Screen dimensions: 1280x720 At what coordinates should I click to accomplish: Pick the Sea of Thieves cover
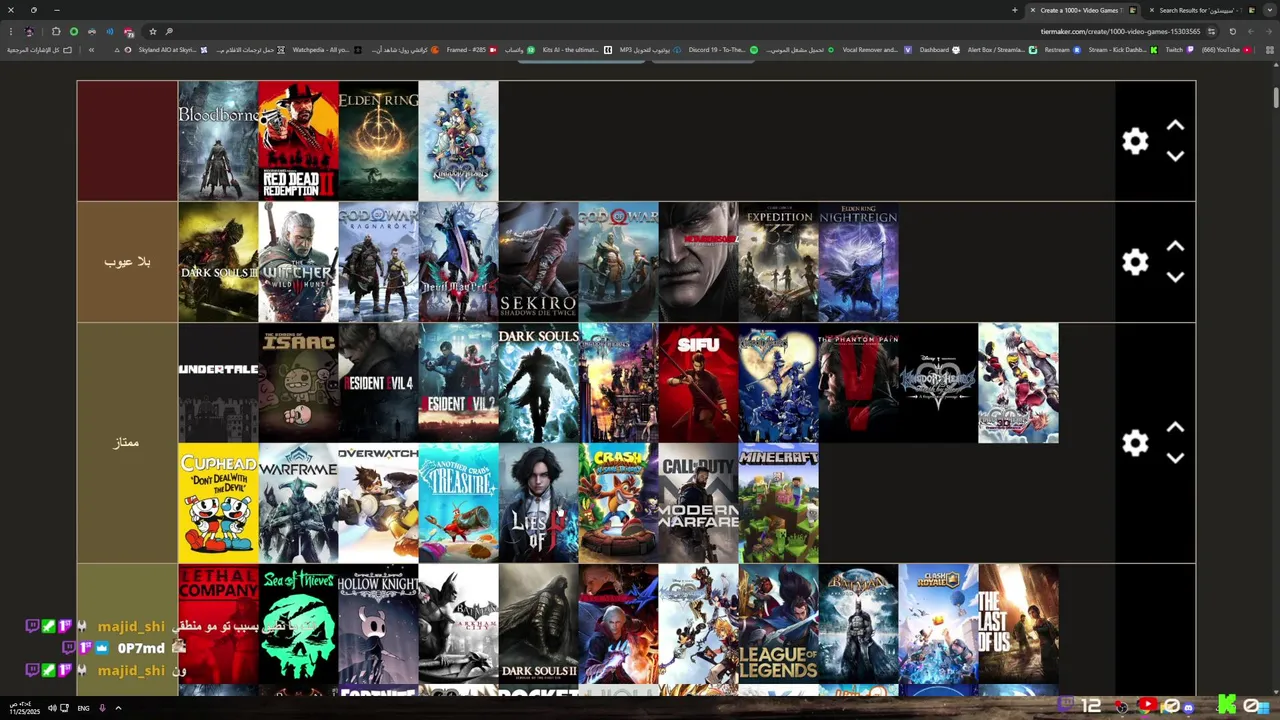click(x=298, y=624)
